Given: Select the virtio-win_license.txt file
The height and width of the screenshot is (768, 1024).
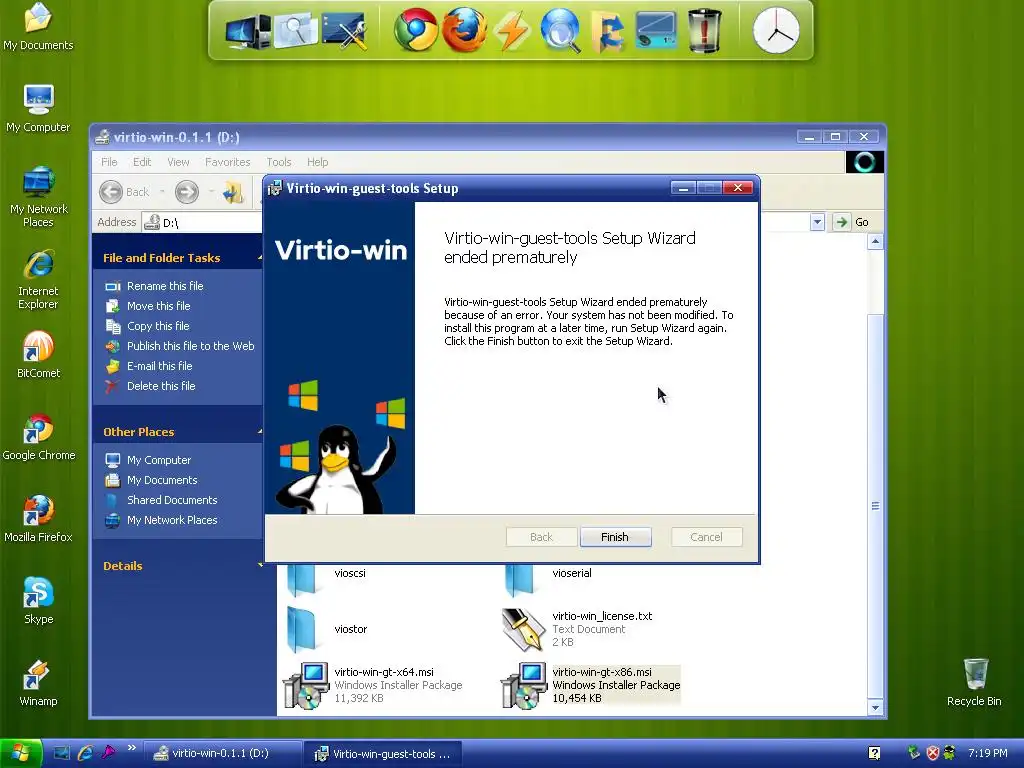Looking at the screenshot, I should [x=577, y=630].
